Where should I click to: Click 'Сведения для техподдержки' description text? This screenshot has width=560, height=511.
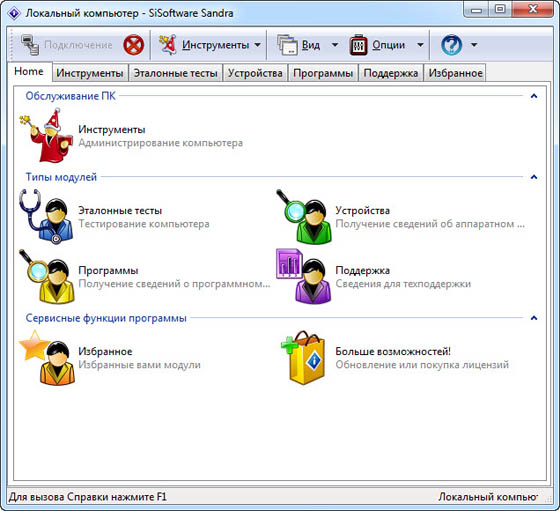[x=403, y=284]
